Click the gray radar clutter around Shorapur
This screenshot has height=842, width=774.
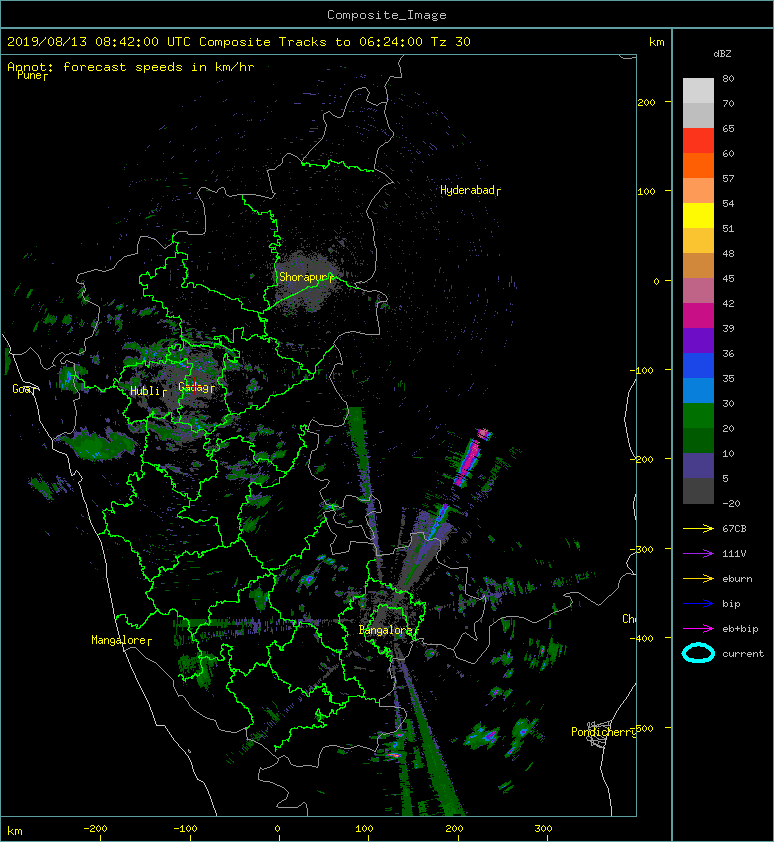click(x=308, y=282)
